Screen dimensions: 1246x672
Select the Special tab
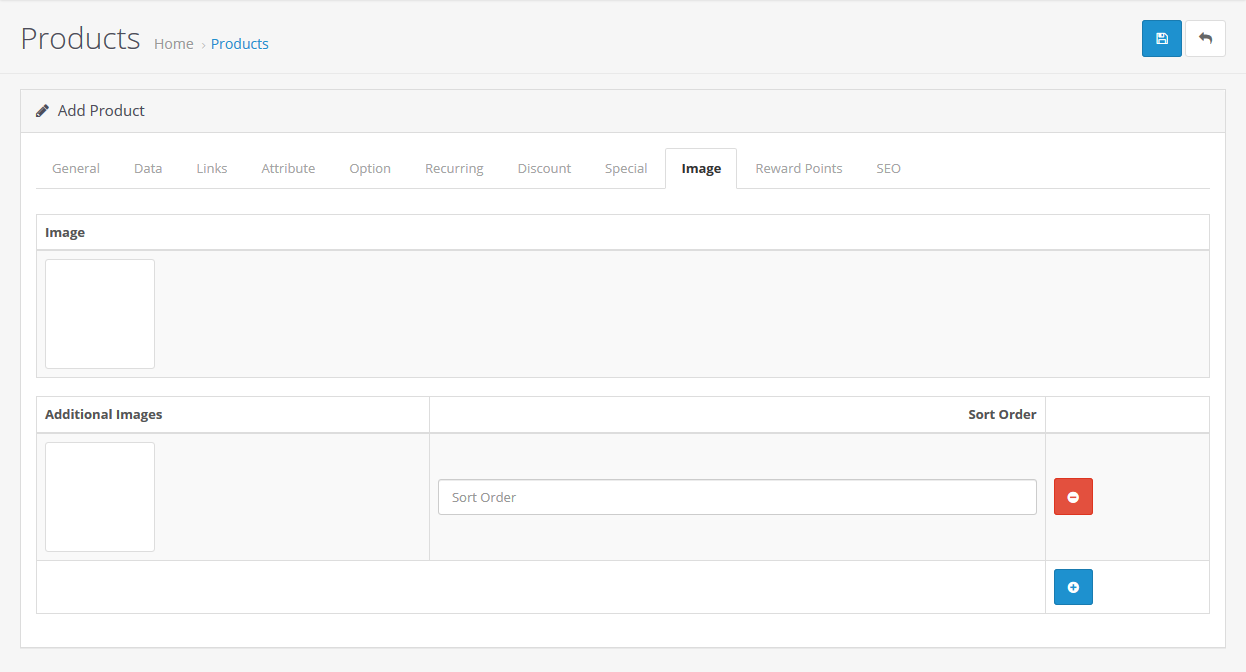point(626,168)
